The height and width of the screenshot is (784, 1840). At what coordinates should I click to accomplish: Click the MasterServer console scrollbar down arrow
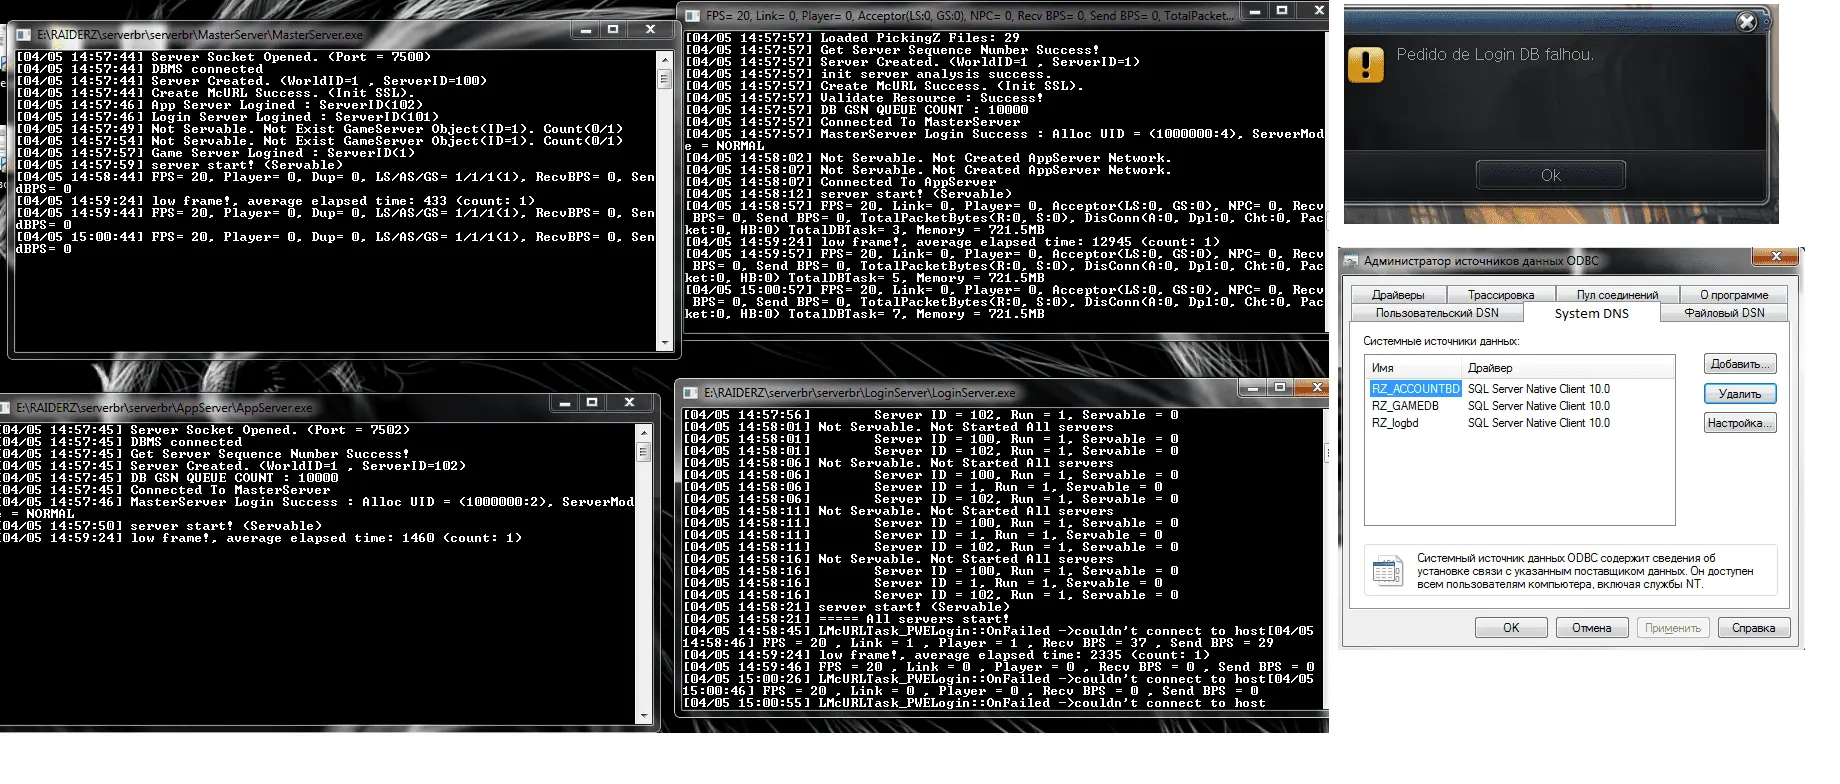pos(665,343)
